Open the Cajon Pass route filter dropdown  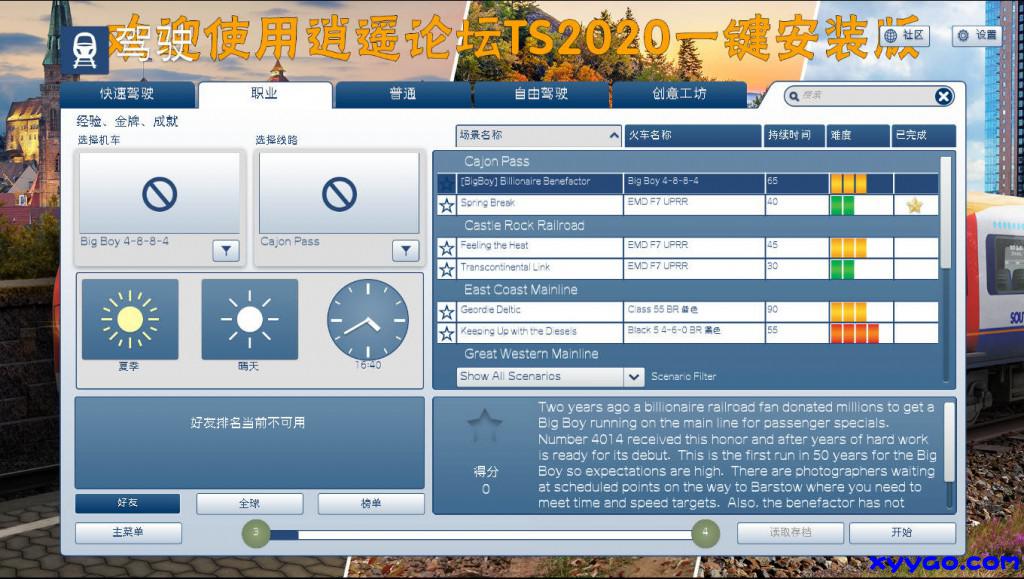point(405,251)
